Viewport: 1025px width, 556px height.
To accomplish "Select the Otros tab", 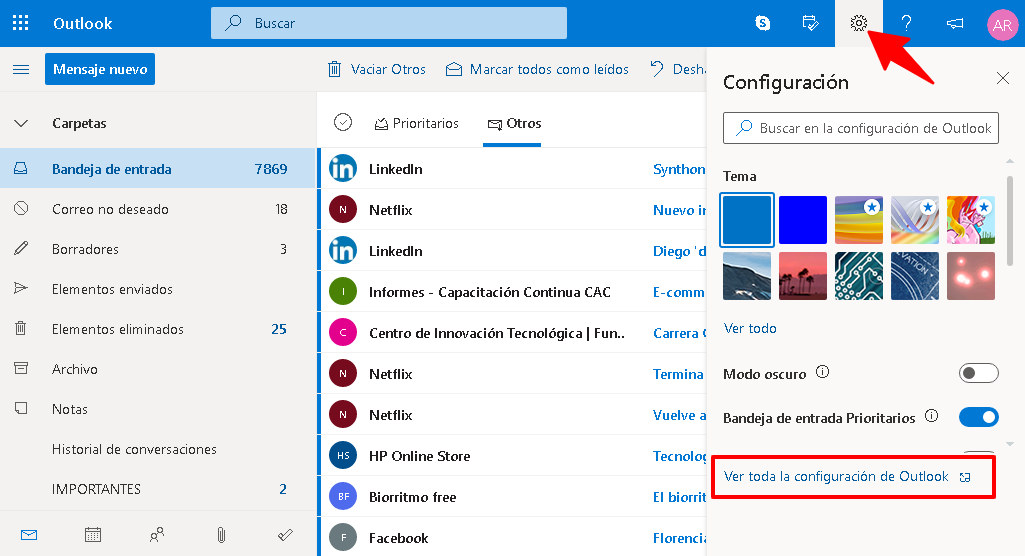I will coord(514,123).
